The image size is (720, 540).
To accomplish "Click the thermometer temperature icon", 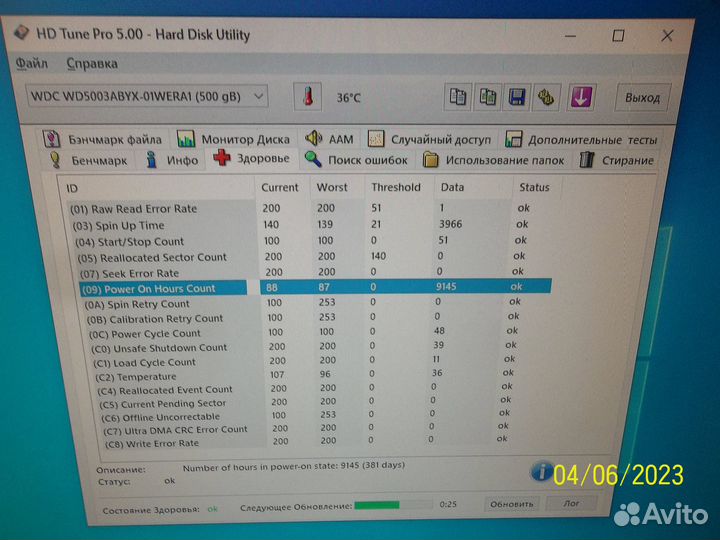I will tap(308, 97).
